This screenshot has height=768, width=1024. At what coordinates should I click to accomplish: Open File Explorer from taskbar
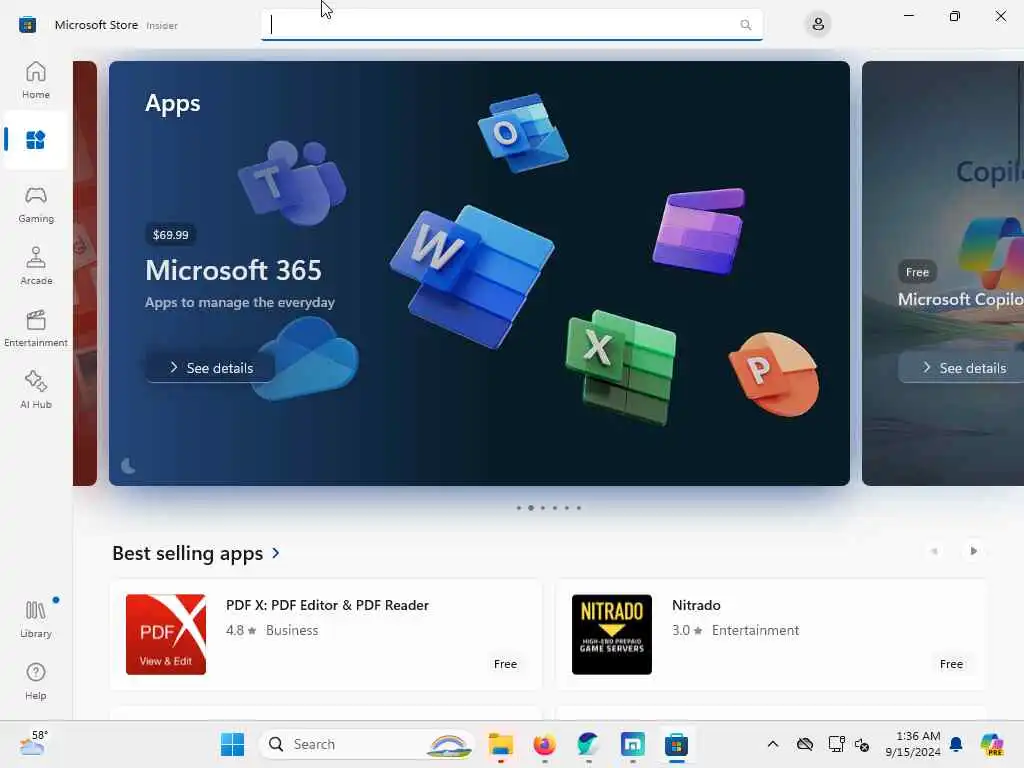point(501,744)
